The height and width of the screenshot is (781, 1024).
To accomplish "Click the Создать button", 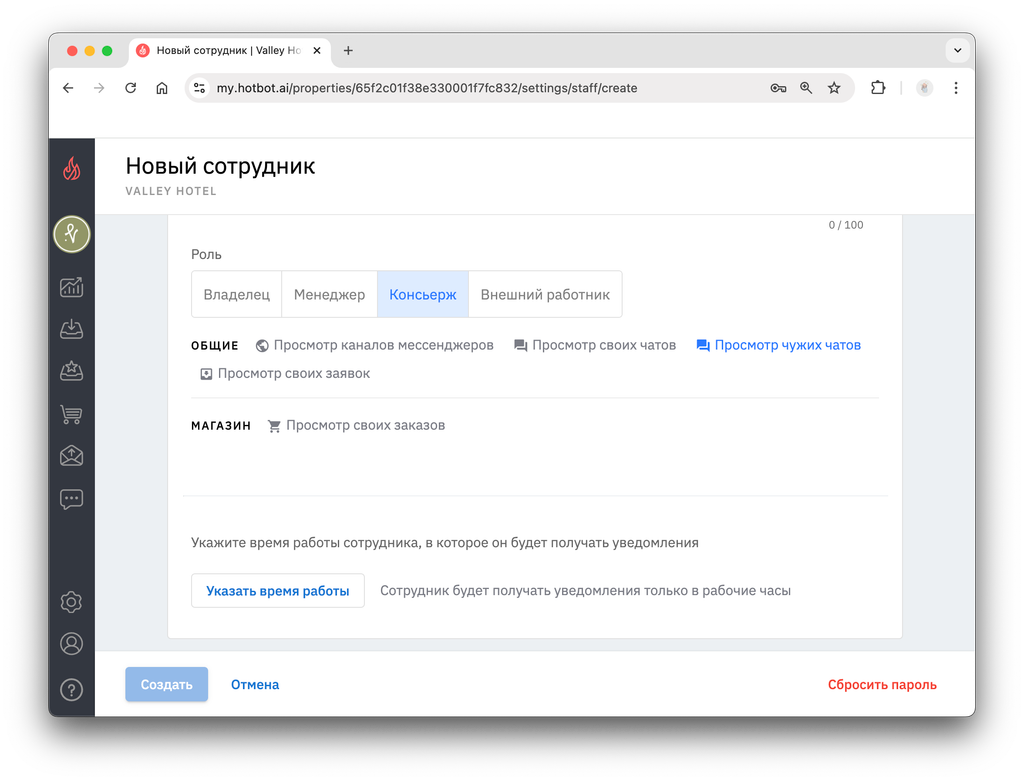I will [167, 684].
